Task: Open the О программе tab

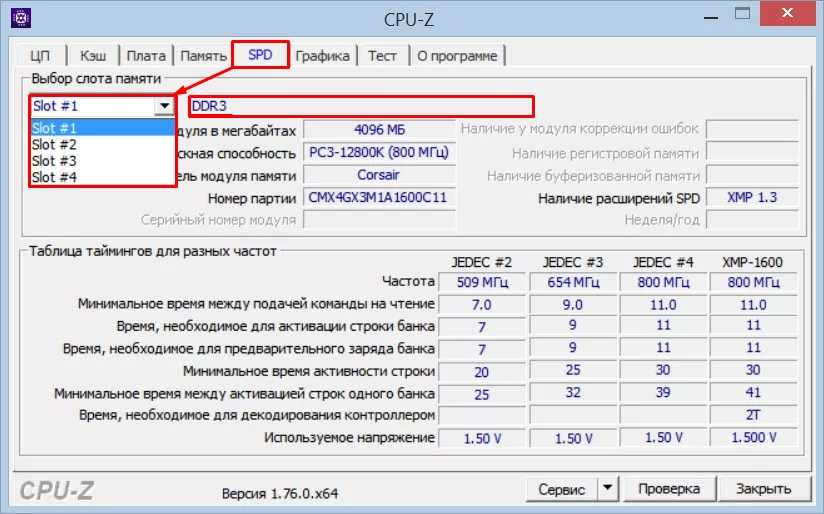Action: (x=457, y=56)
